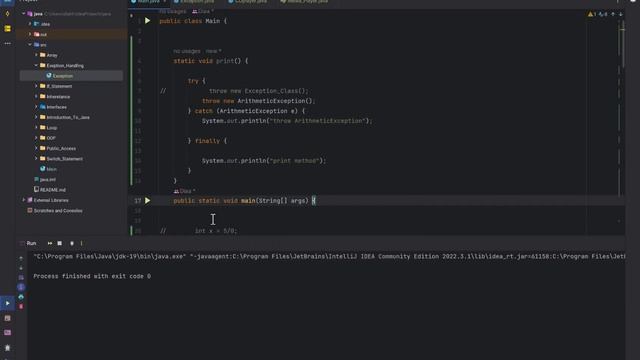This screenshot has height=360, width=640.
Task: Go to previous highlighted error arrow
Action: 613,14
